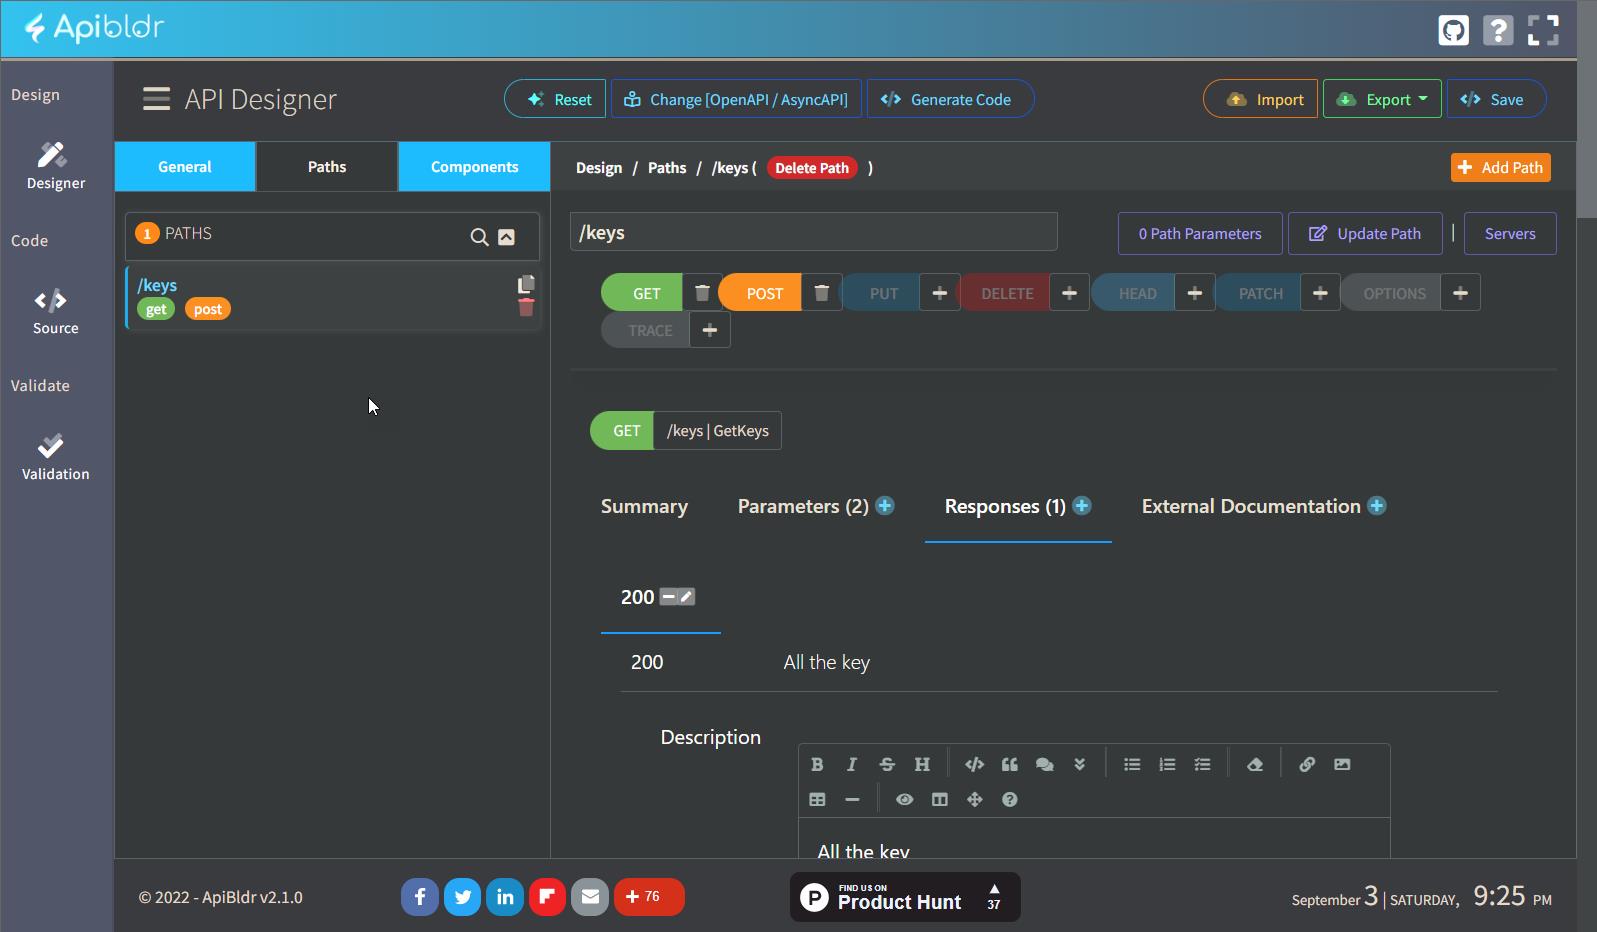
Task: Open the Parameters (2) tab
Action: pyautogui.click(x=802, y=506)
